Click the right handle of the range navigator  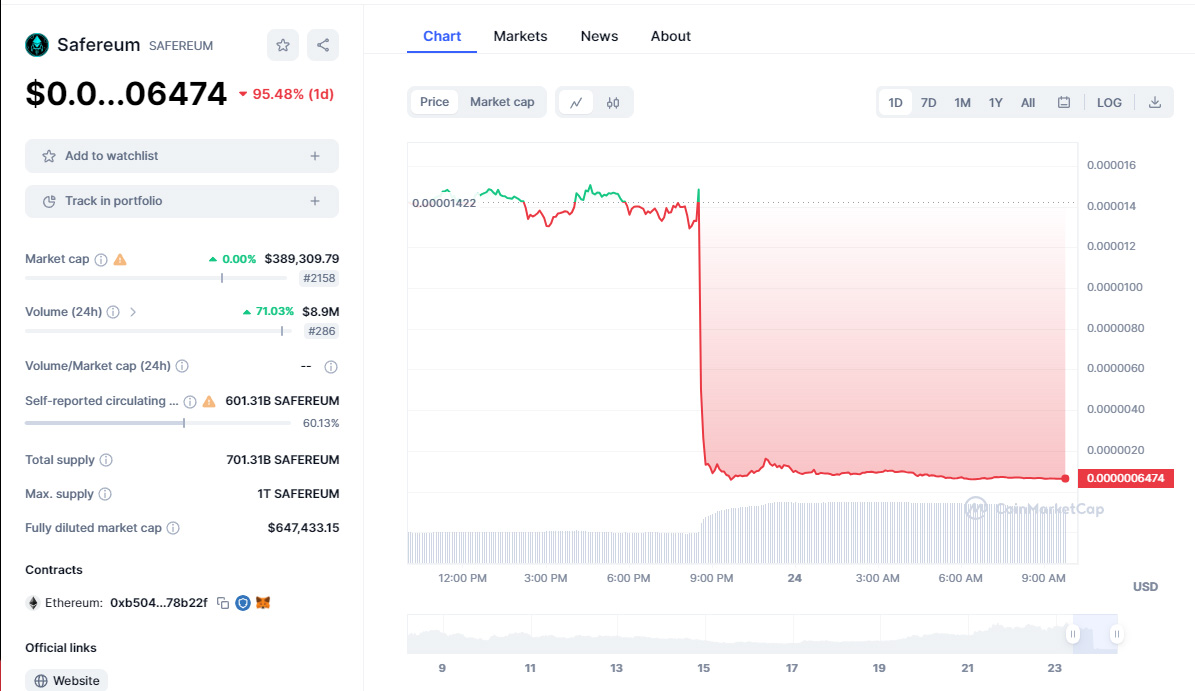click(x=1117, y=634)
